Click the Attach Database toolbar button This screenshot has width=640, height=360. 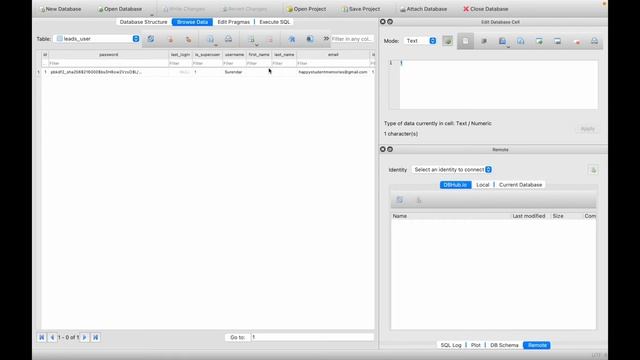pyautogui.click(x=423, y=9)
